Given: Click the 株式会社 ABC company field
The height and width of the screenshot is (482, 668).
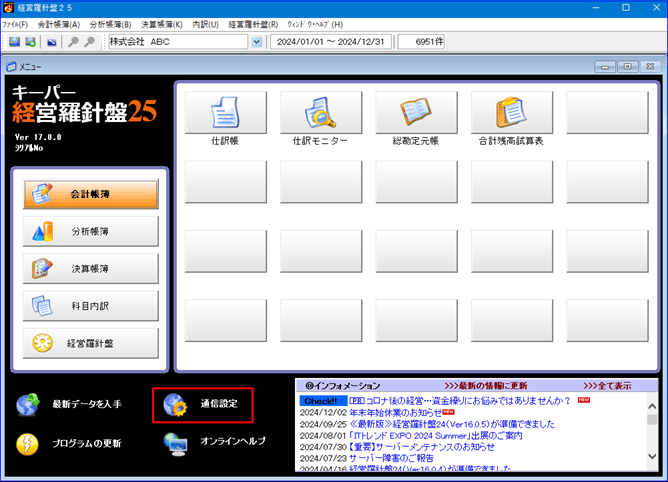Looking at the screenshot, I should 179,42.
